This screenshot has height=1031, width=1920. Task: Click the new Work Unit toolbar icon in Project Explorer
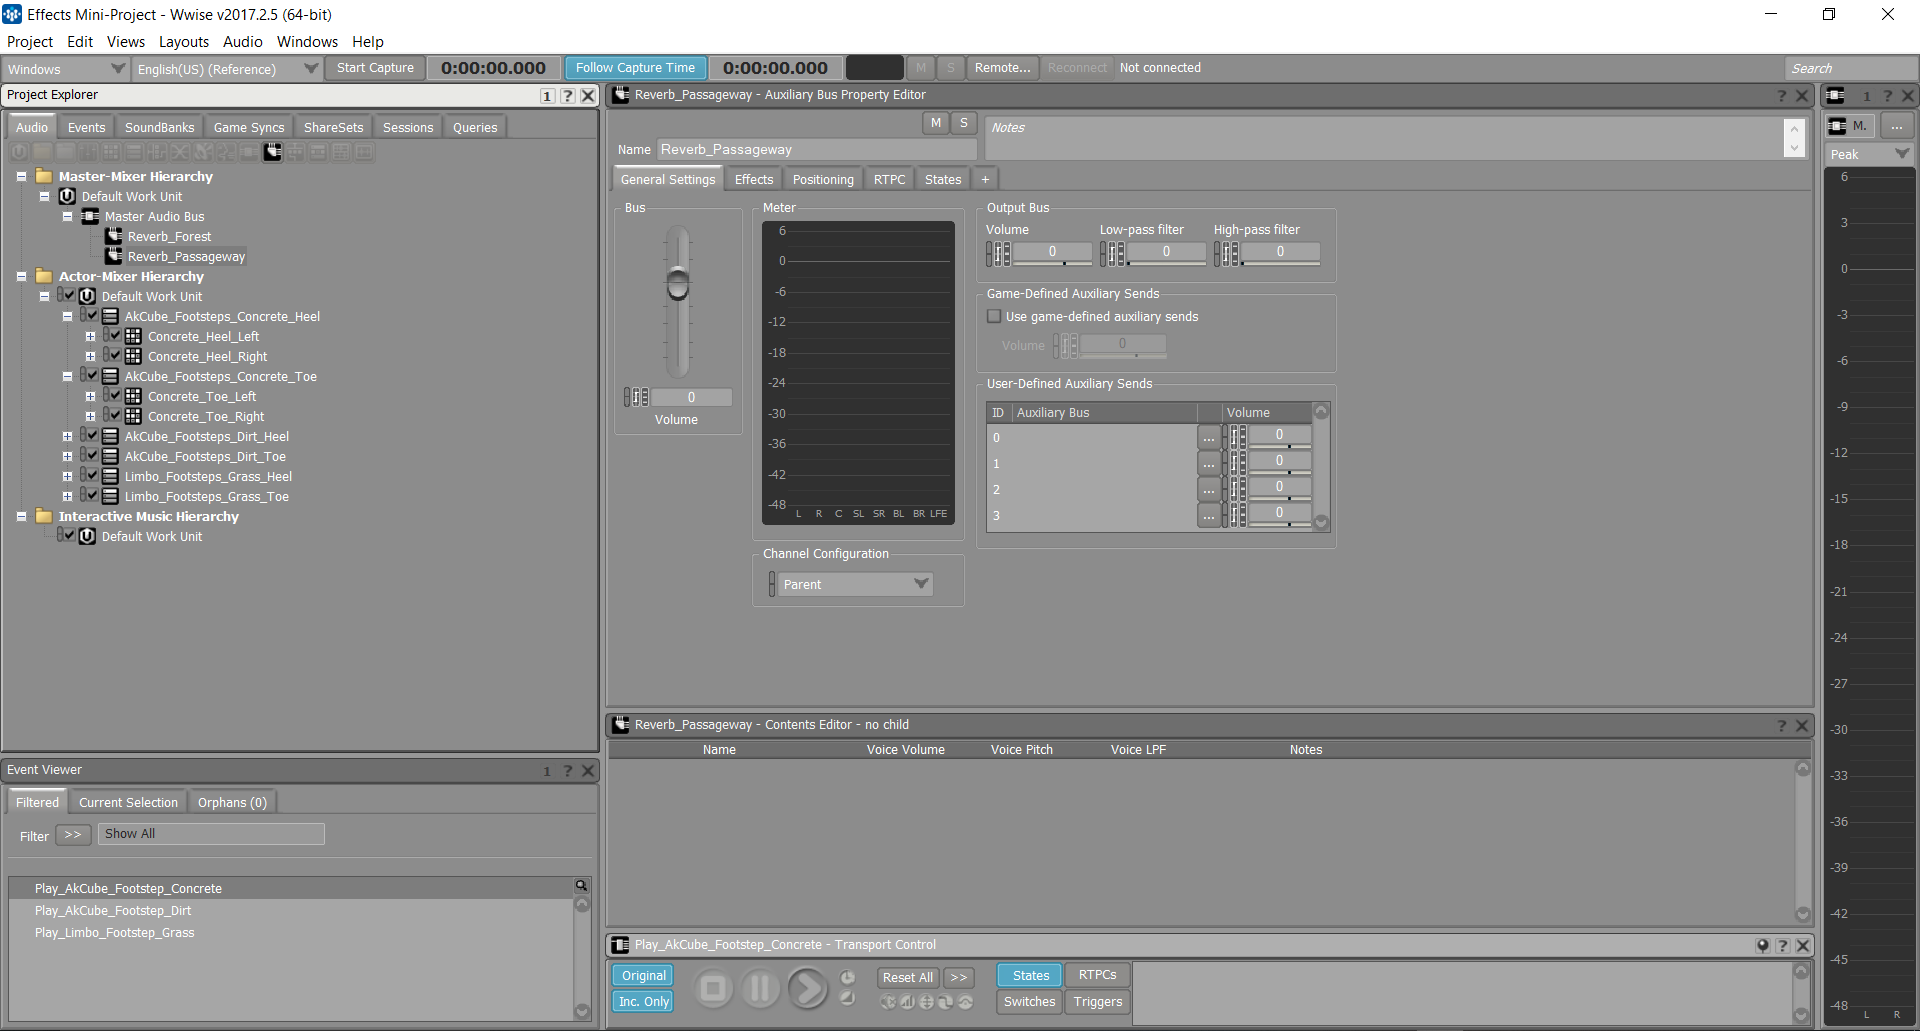tap(19, 152)
